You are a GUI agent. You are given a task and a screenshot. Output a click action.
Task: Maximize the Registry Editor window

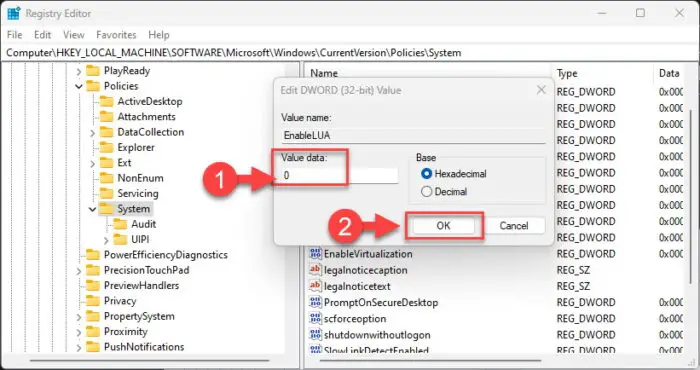point(640,13)
